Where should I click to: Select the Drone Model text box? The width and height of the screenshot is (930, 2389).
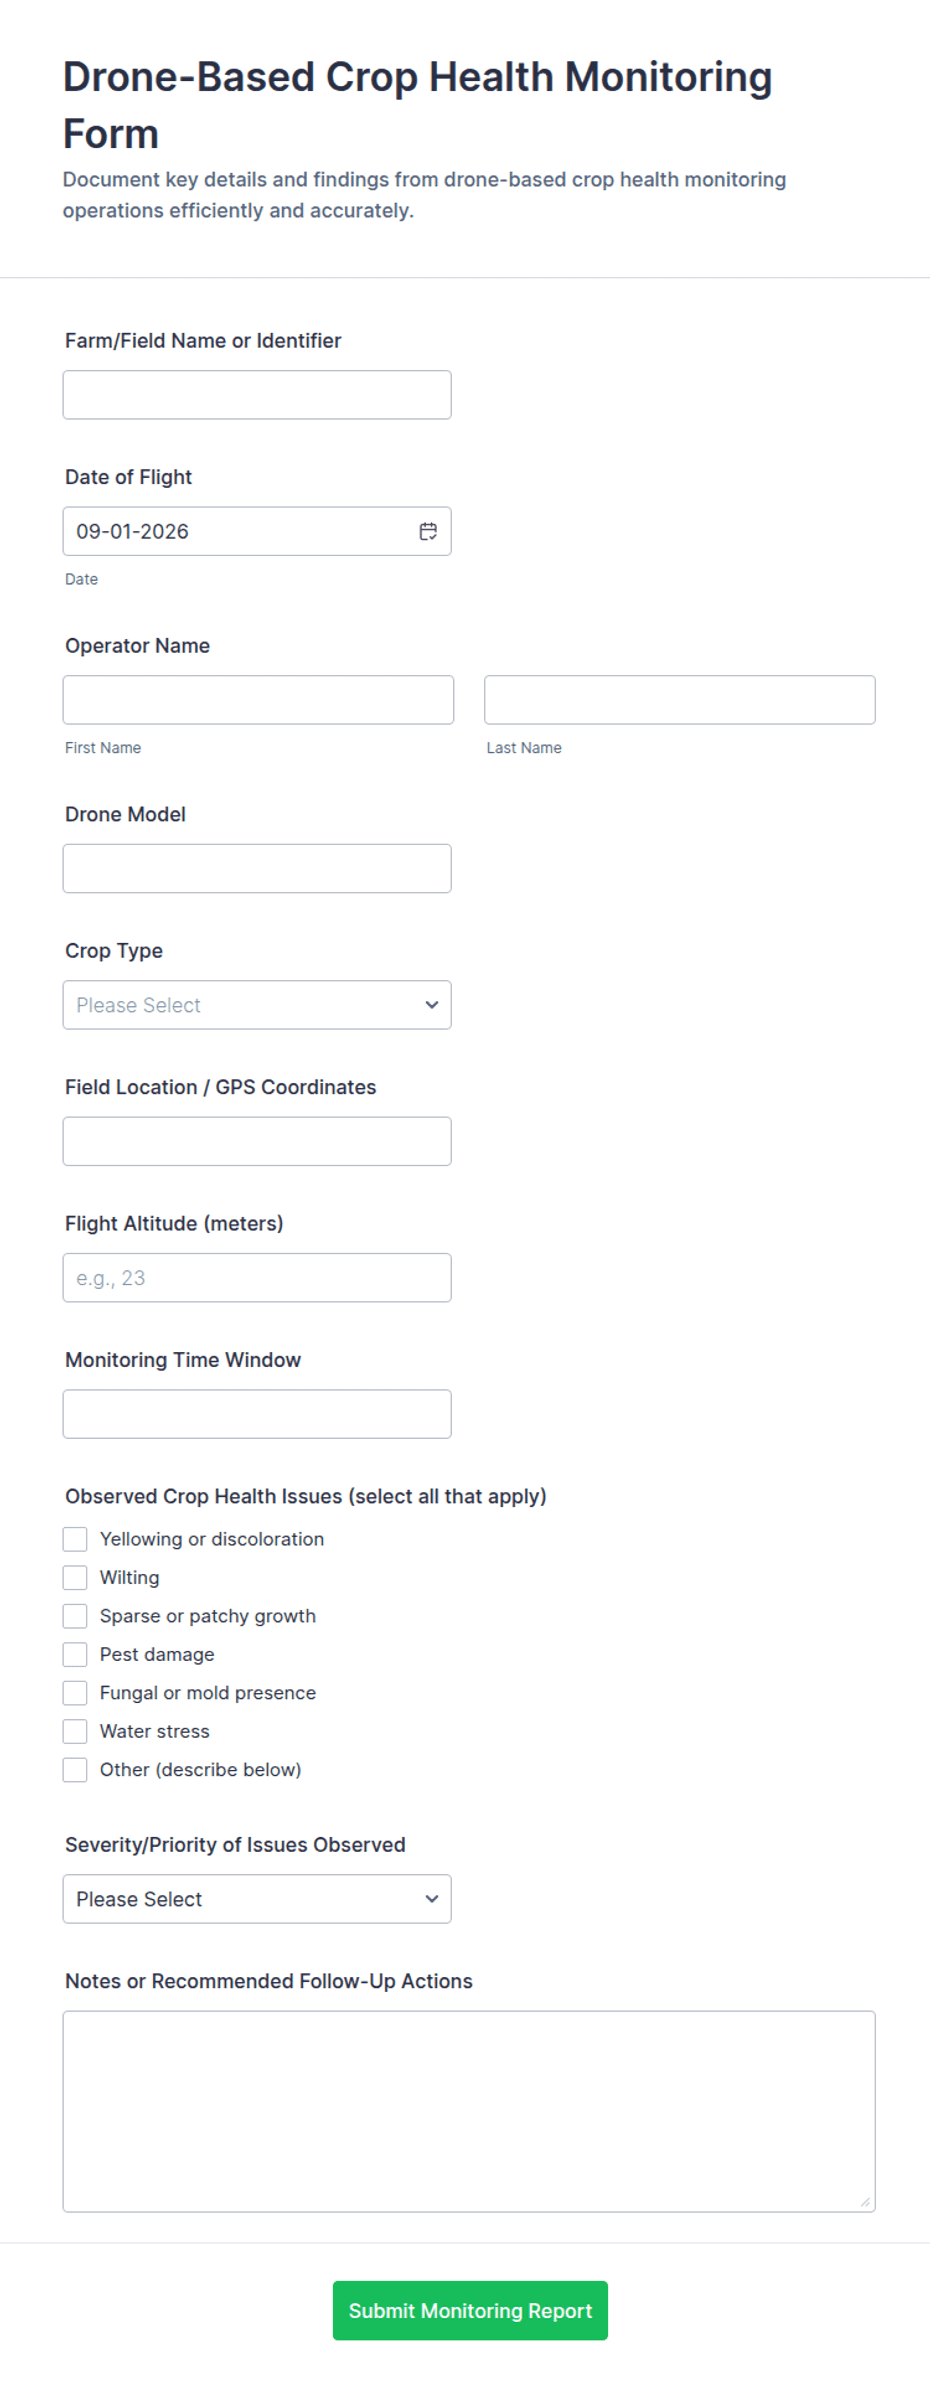click(x=257, y=868)
